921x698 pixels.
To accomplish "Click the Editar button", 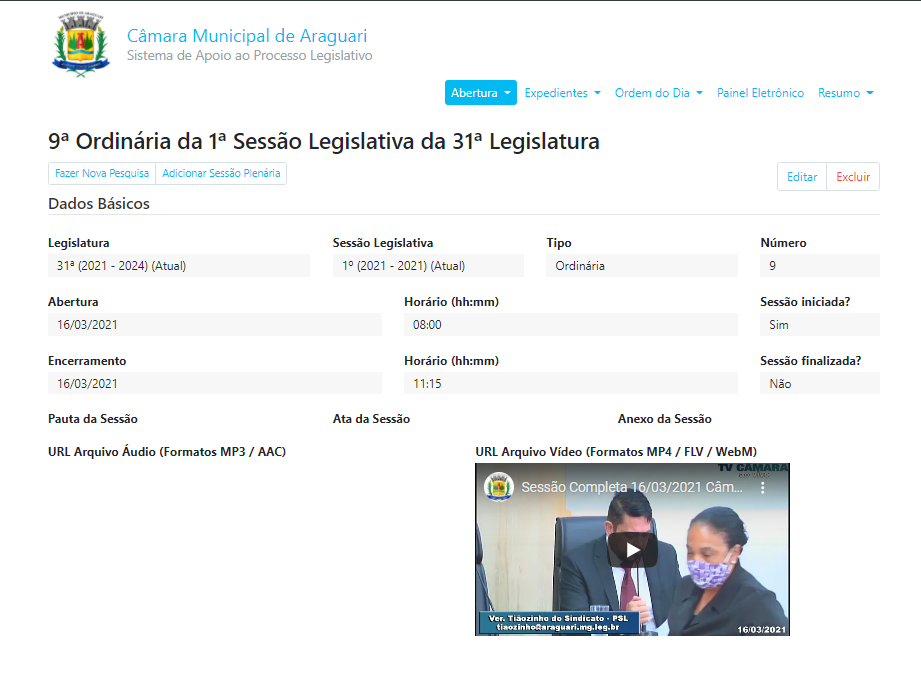I will pyautogui.click(x=802, y=177).
